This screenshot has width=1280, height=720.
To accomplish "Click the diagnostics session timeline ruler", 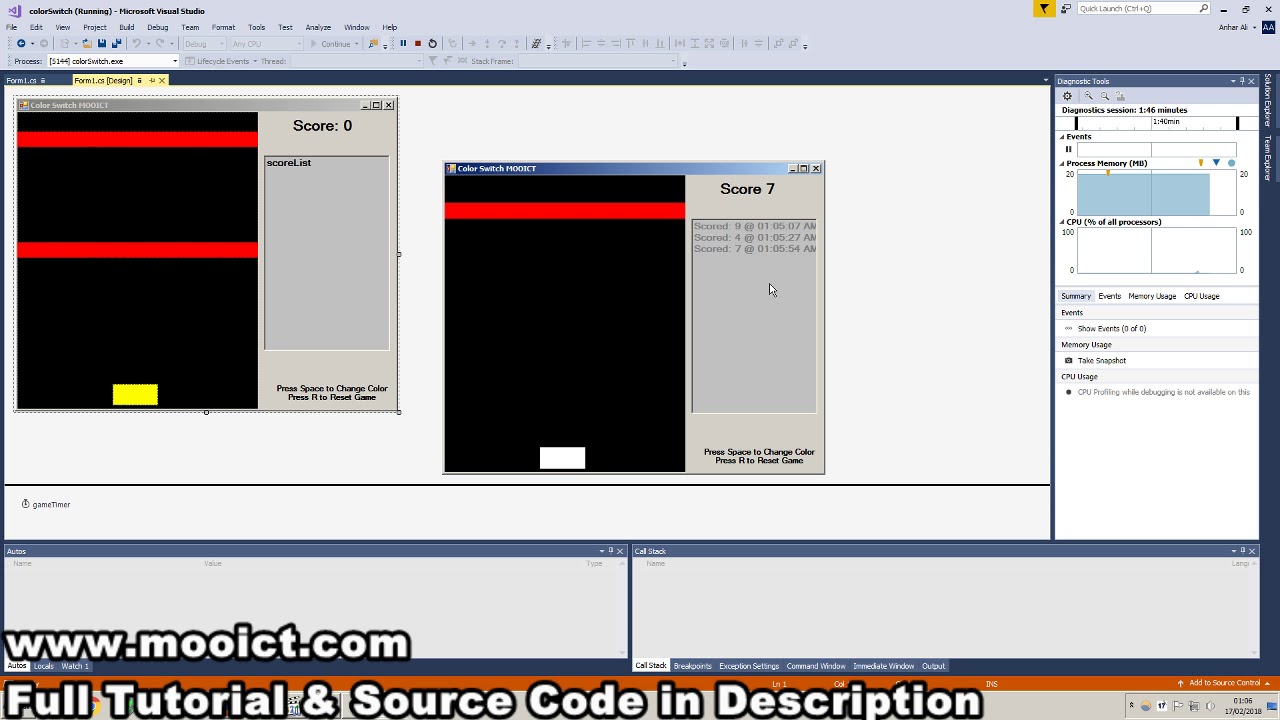I will click(1157, 123).
